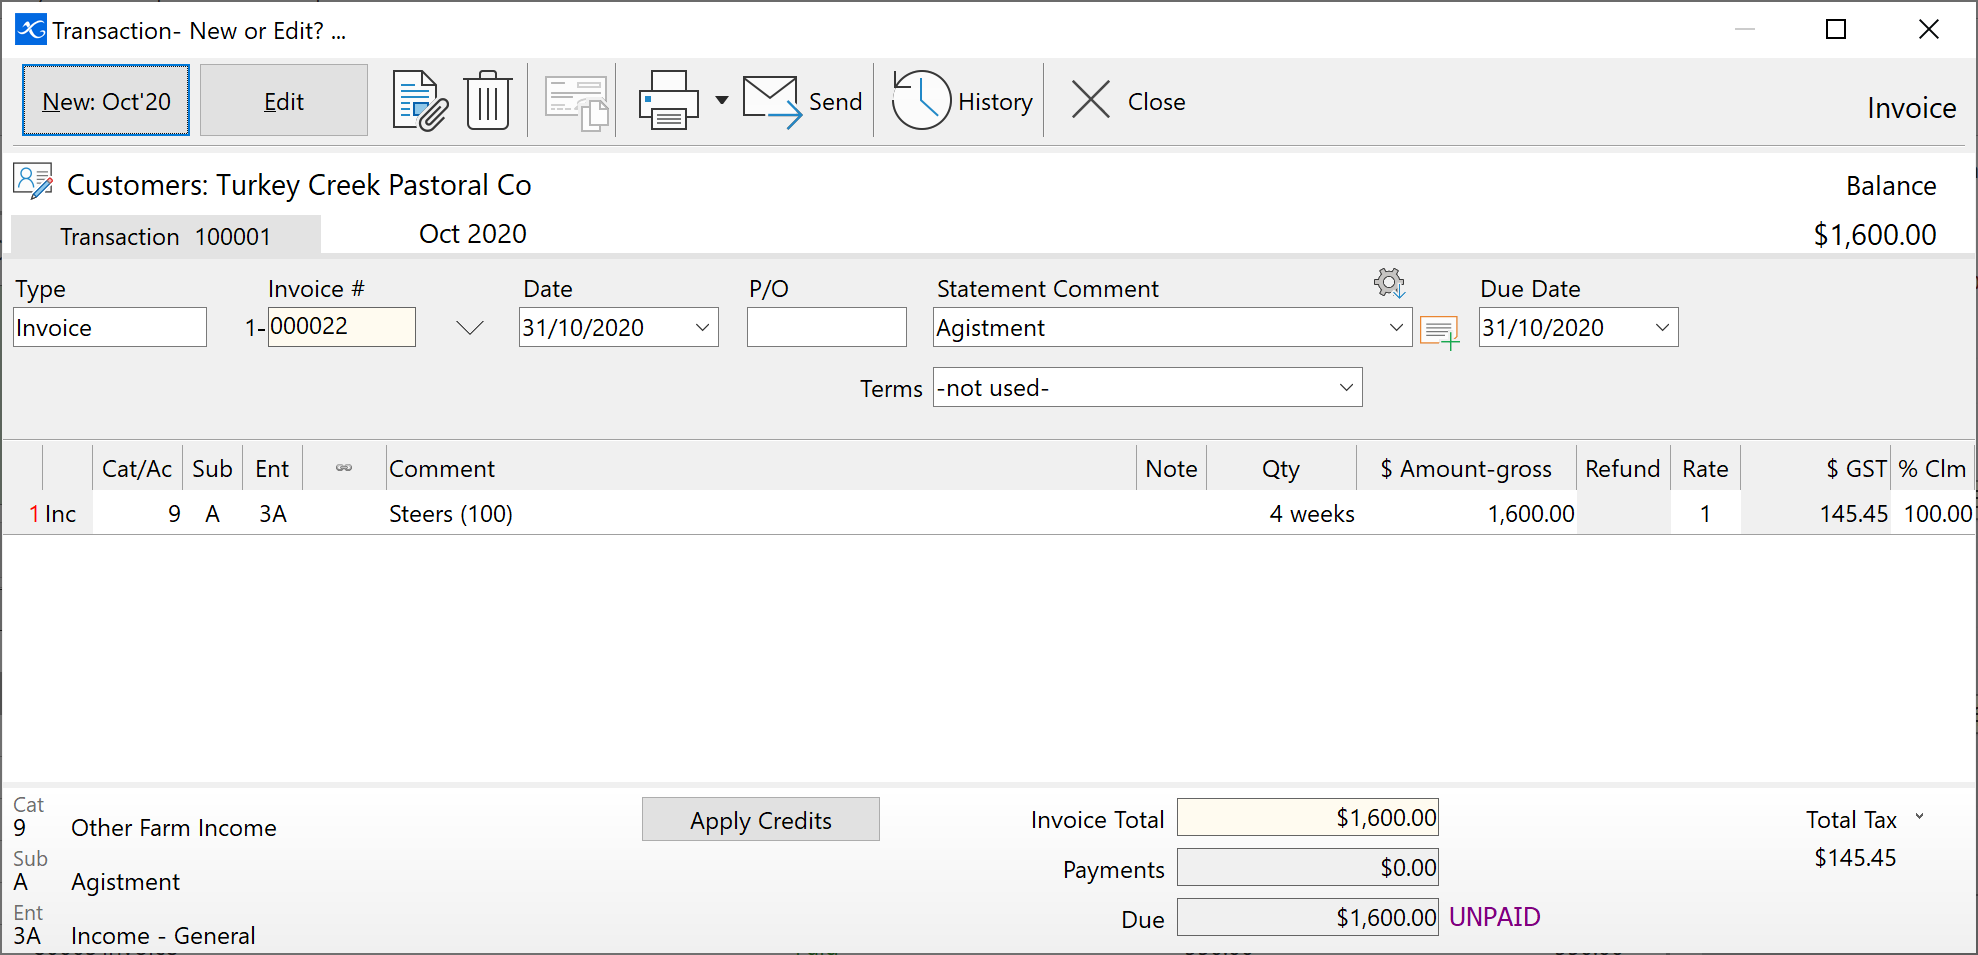Click the Refund column header
1978x955 pixels.
click(x=1623, y=468)
